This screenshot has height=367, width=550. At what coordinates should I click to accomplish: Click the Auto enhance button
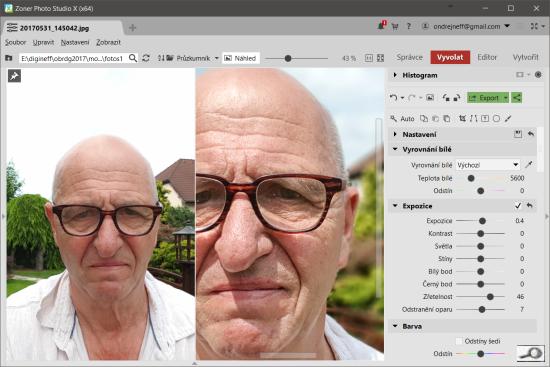point(402,119)
